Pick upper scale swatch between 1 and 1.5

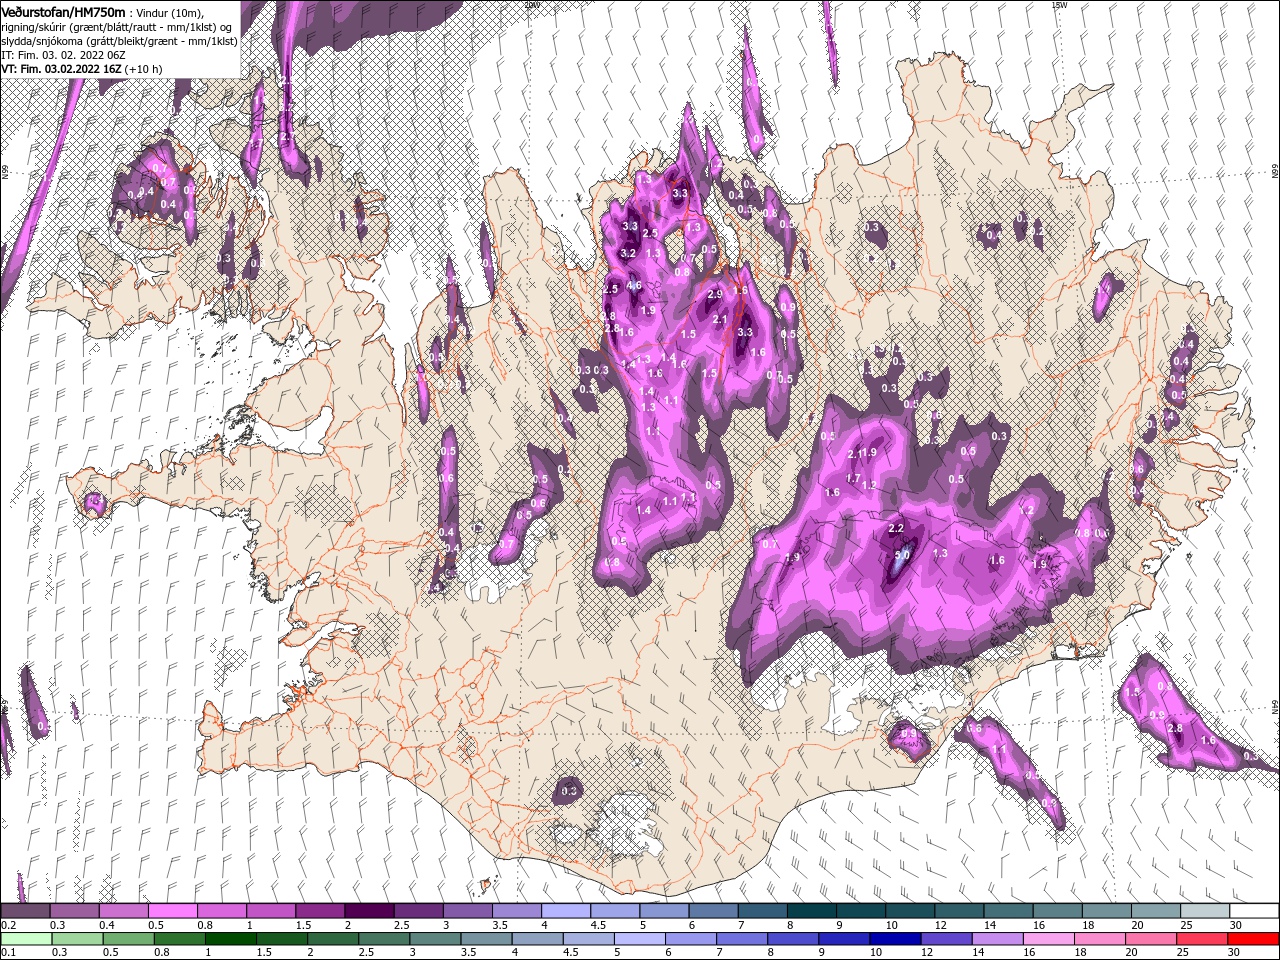271,911
